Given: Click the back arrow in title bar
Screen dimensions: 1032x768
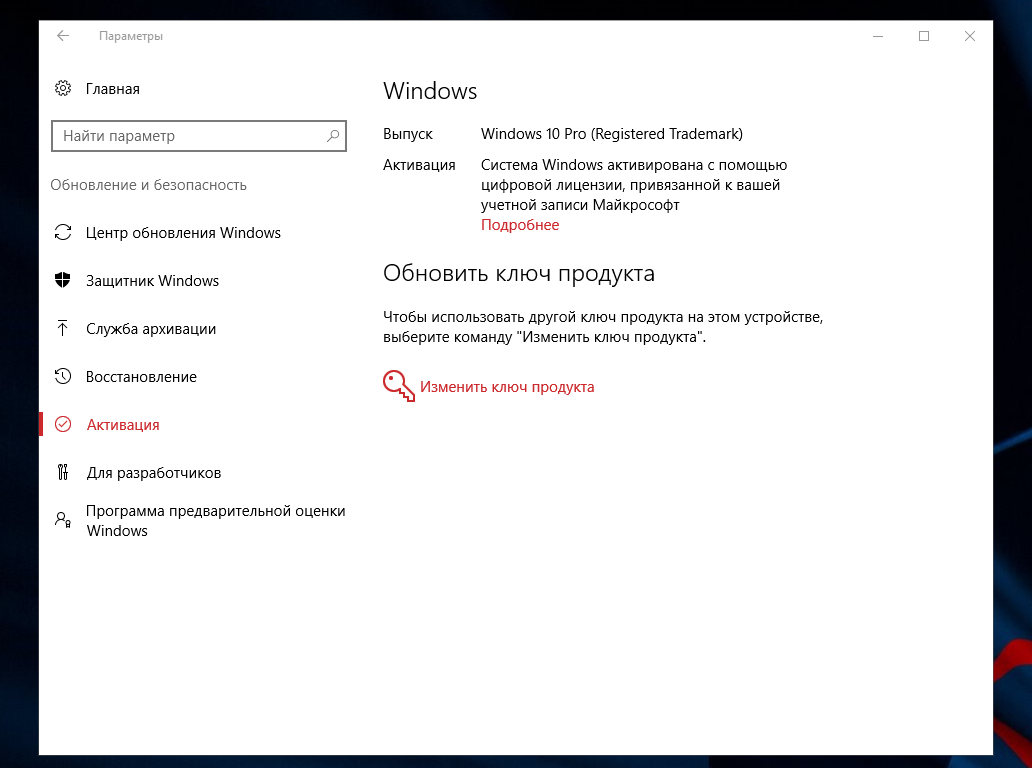Looking at the screenshot, I should [63, 36].
